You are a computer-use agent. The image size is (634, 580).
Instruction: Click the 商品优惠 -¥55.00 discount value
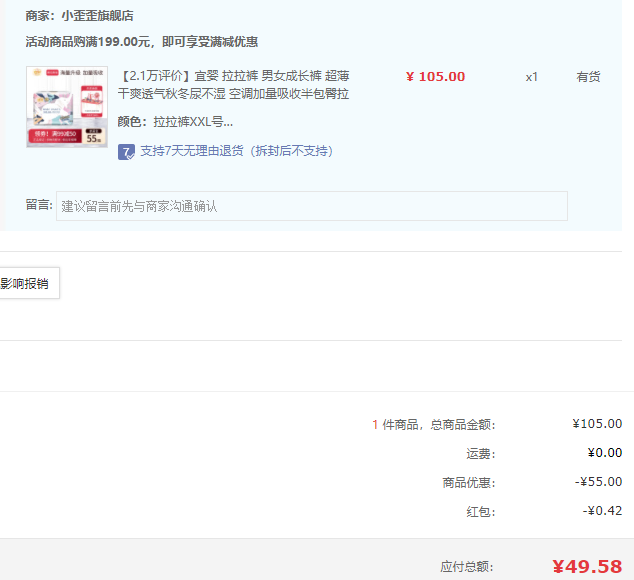point(599,482)
